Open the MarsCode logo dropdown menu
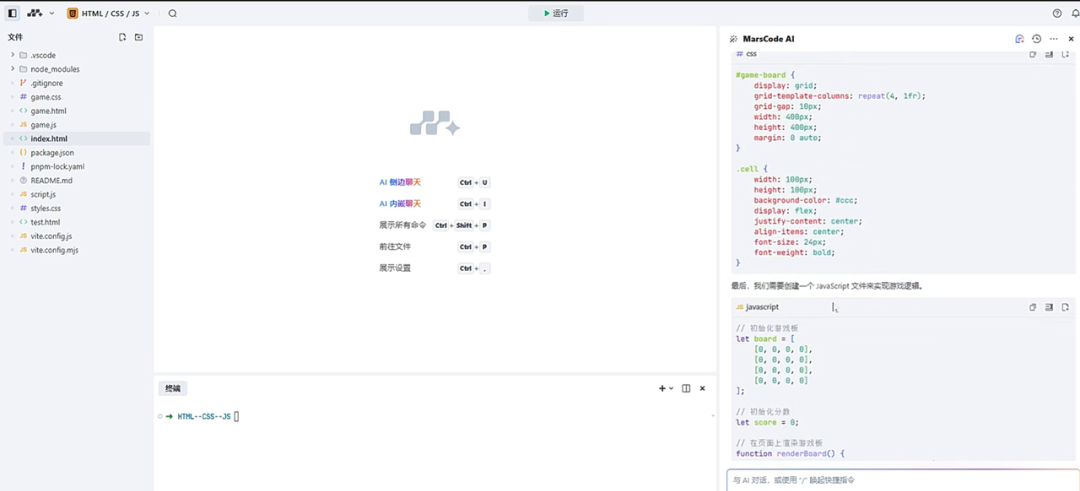Image resolution: width=1080 pixels, height=491 pixels. click(41, 13)
